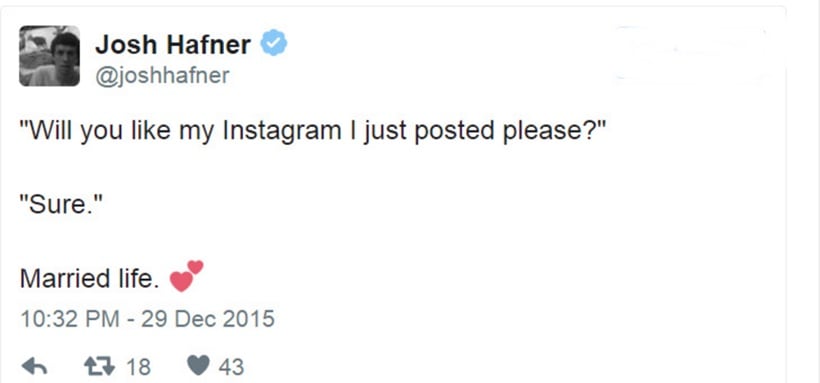This screenshot has width=820, height=383.
Task: Click the blurred button beside the name
Action: click(693, 55)
